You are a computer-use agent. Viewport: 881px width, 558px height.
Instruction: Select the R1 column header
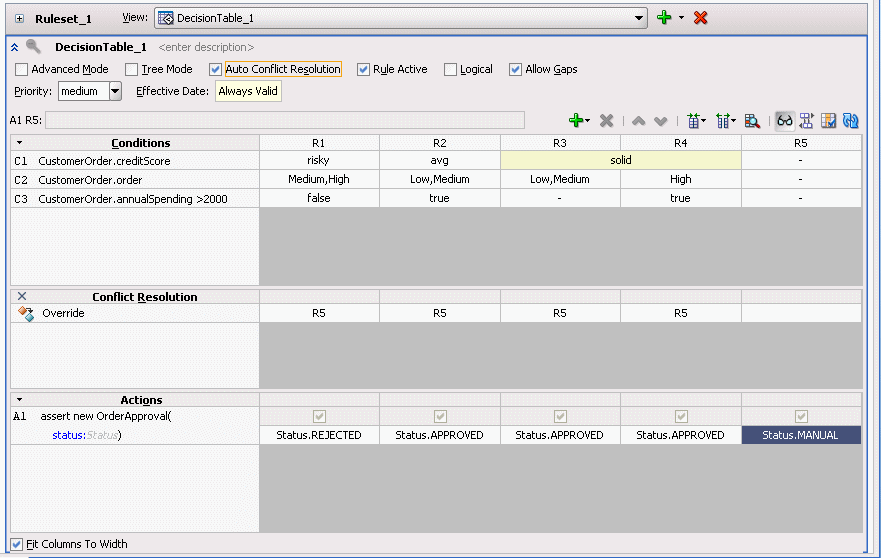[x=319, y=143]
